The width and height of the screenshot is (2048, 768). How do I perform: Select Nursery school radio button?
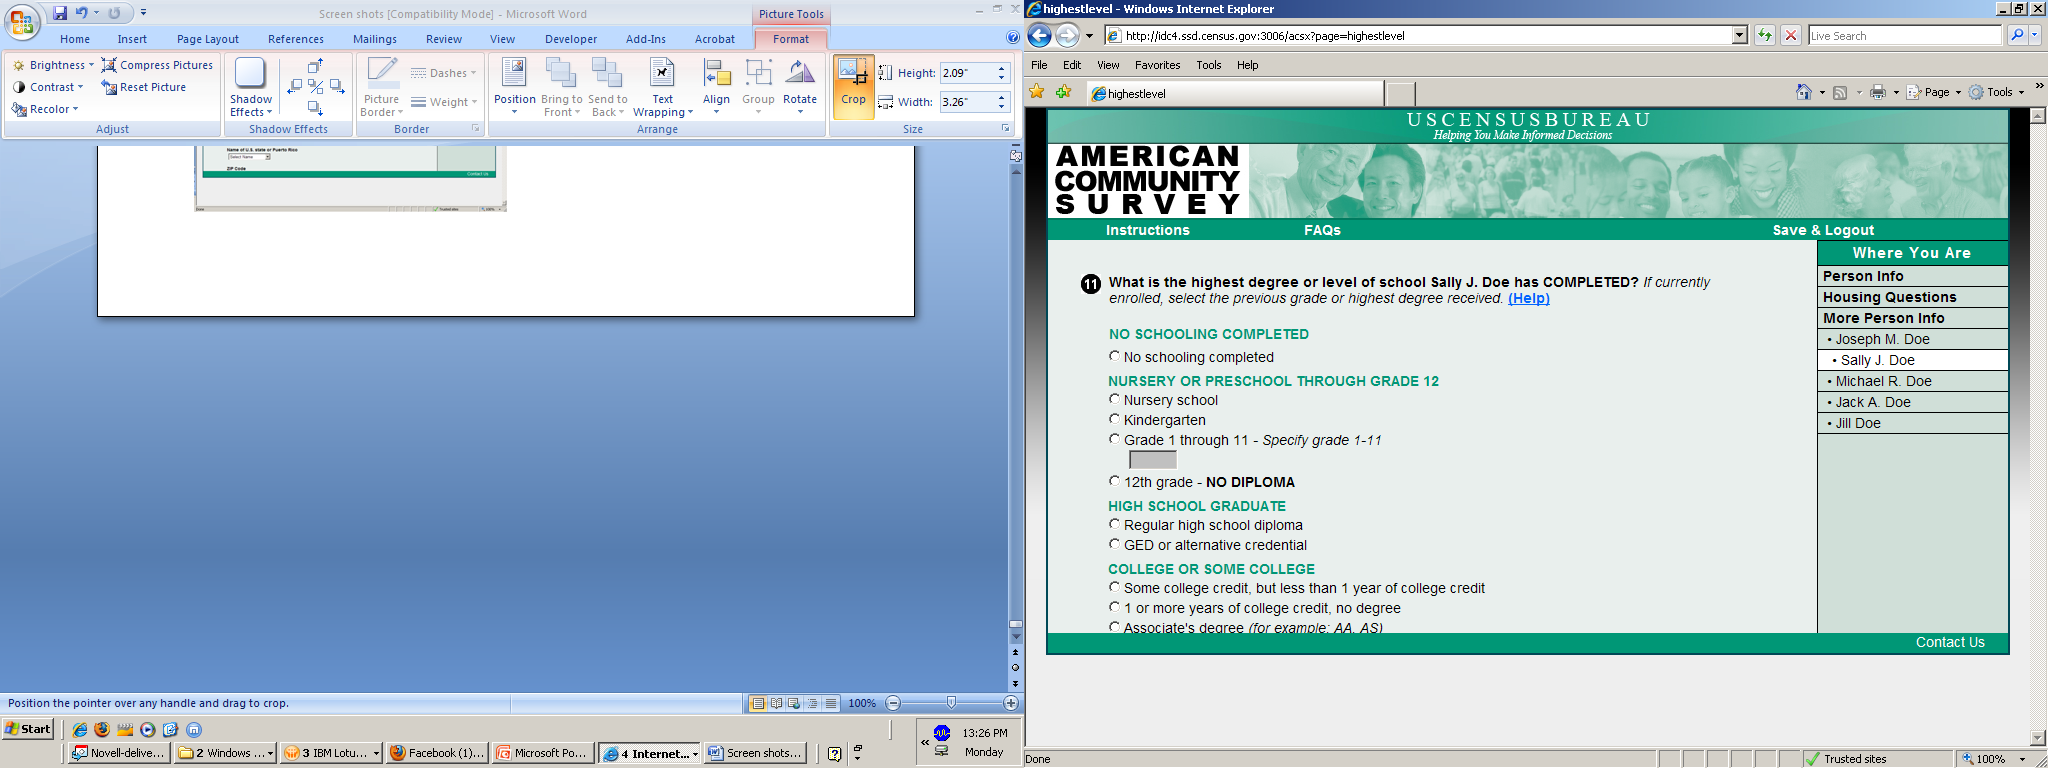1114,399
